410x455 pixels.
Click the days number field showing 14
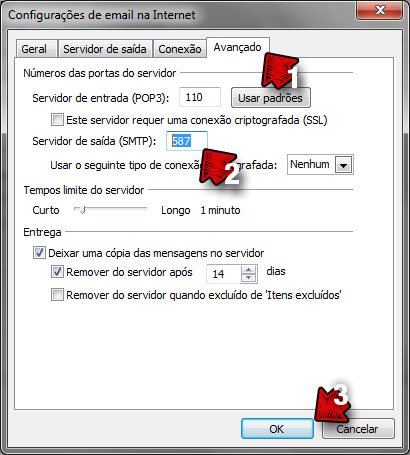223,274
